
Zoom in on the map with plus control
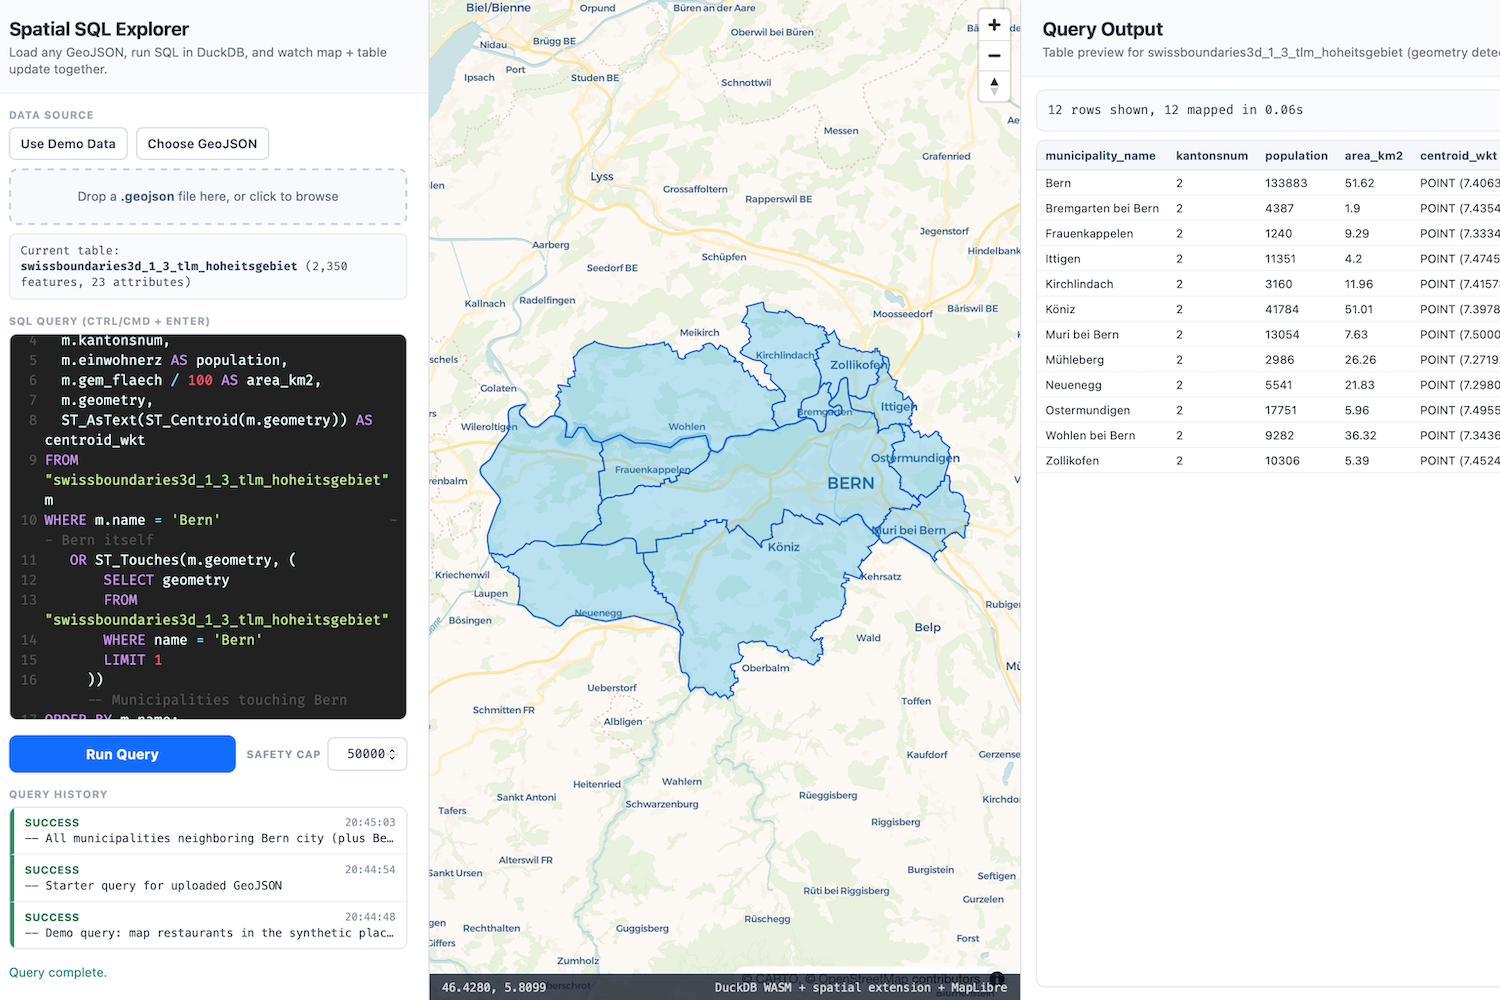994,24
